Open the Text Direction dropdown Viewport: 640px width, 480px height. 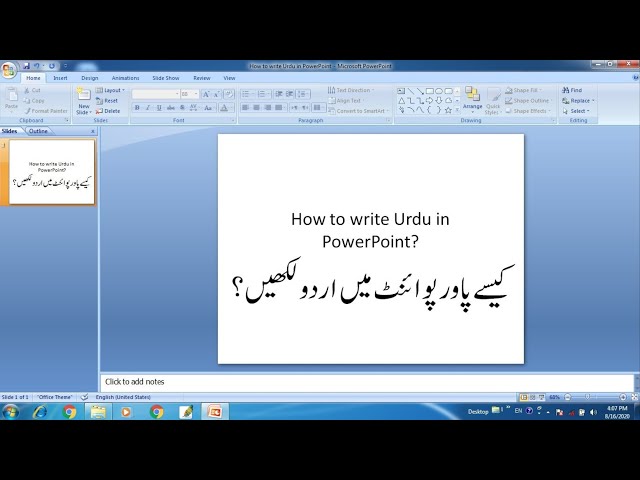(351, 90)
